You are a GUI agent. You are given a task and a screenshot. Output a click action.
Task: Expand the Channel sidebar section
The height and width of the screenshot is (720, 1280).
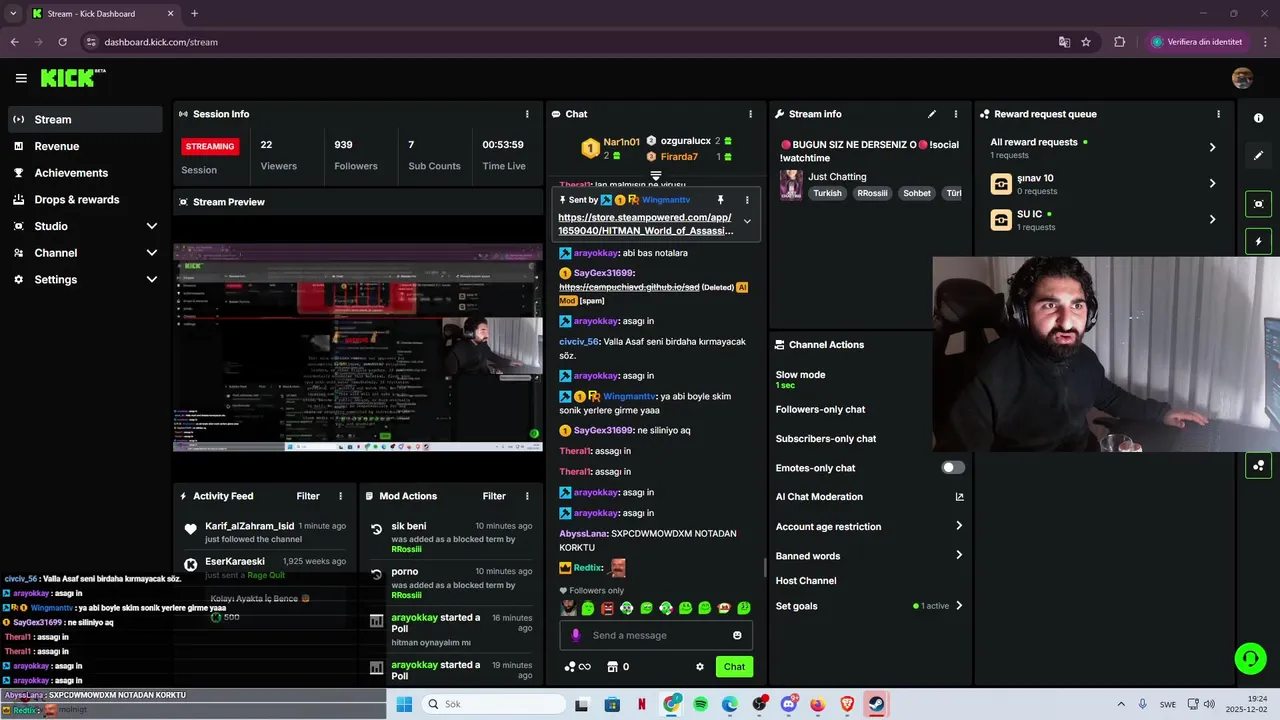pos(152,253)
